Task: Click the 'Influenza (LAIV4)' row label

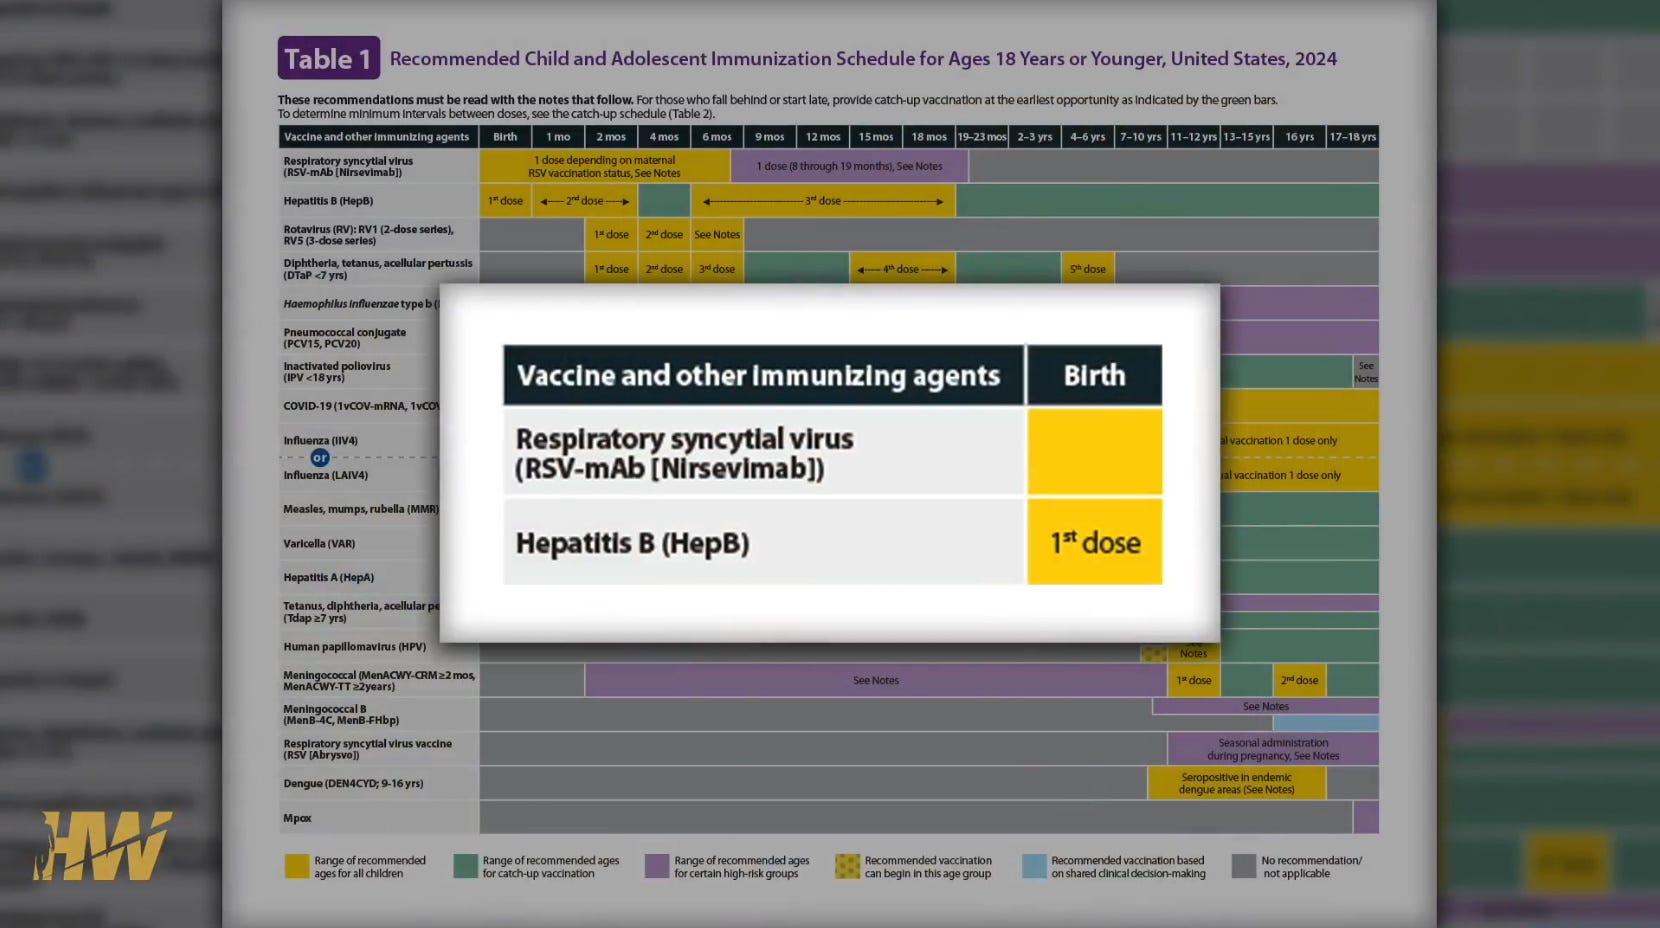Action: (325, 475)
